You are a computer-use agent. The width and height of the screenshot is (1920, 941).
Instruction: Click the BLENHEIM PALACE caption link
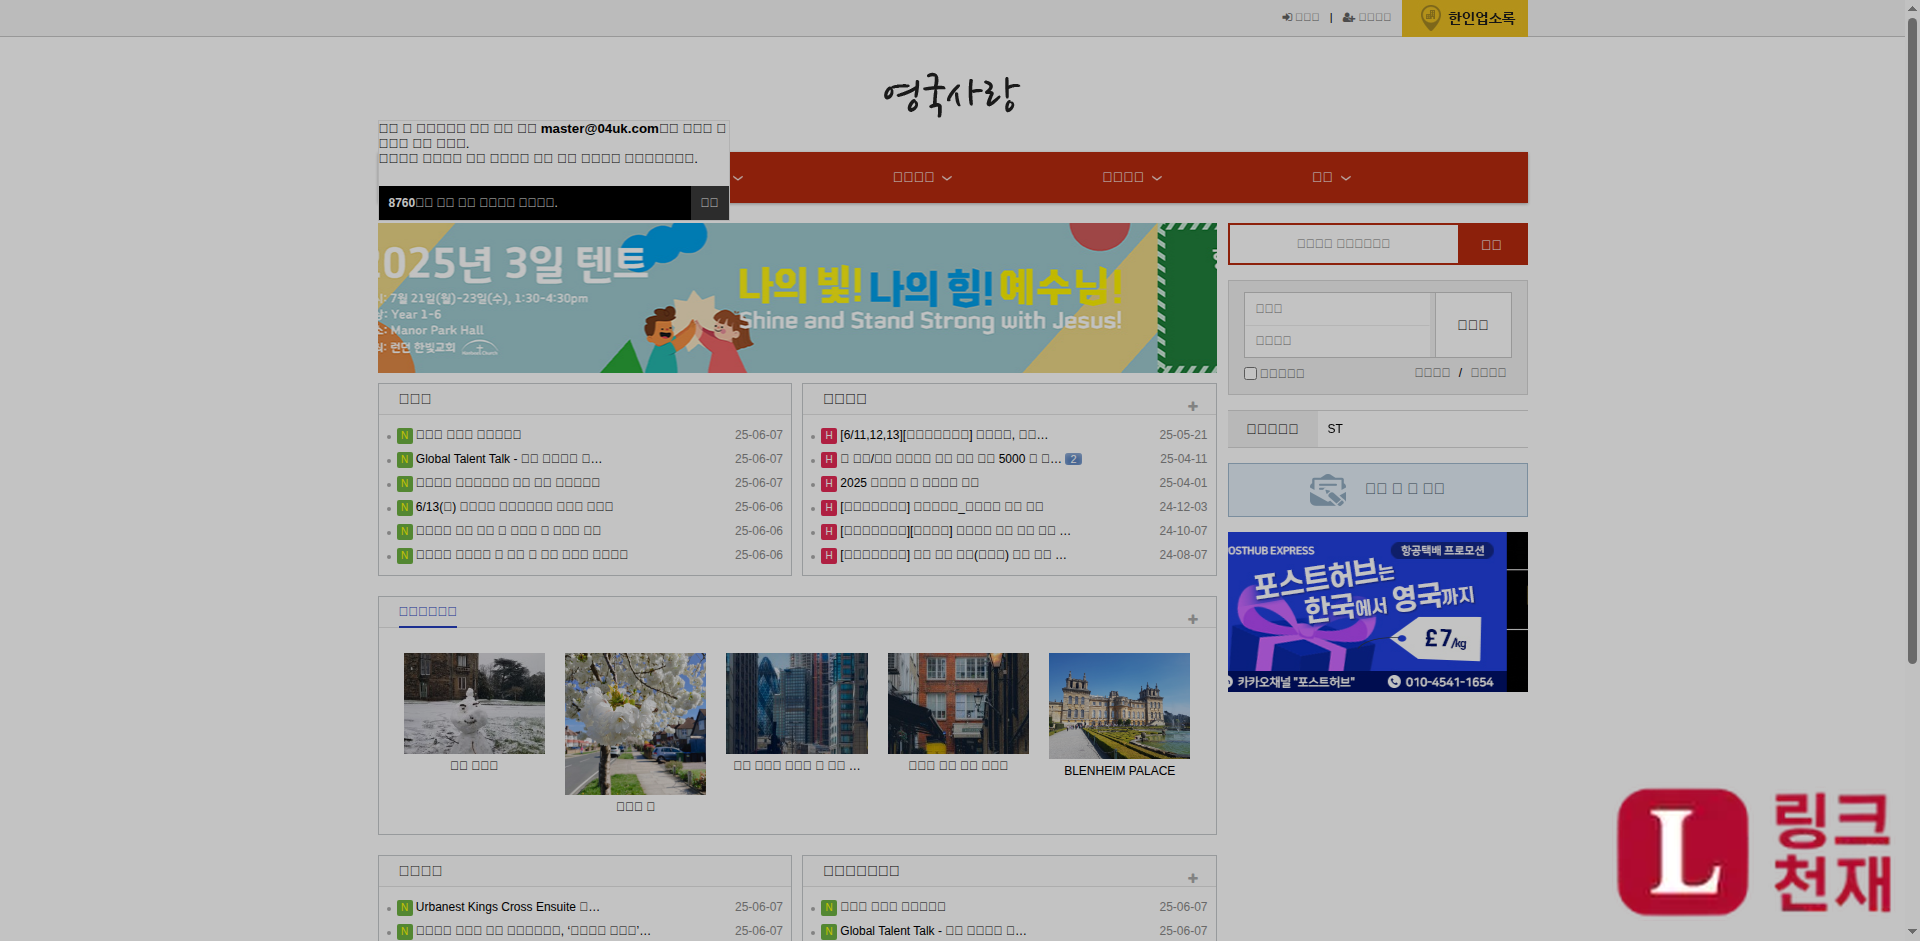pos(1119,771)
